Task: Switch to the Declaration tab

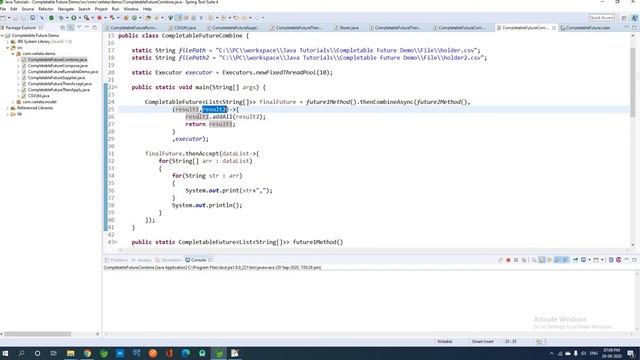Action: point(169,260)
